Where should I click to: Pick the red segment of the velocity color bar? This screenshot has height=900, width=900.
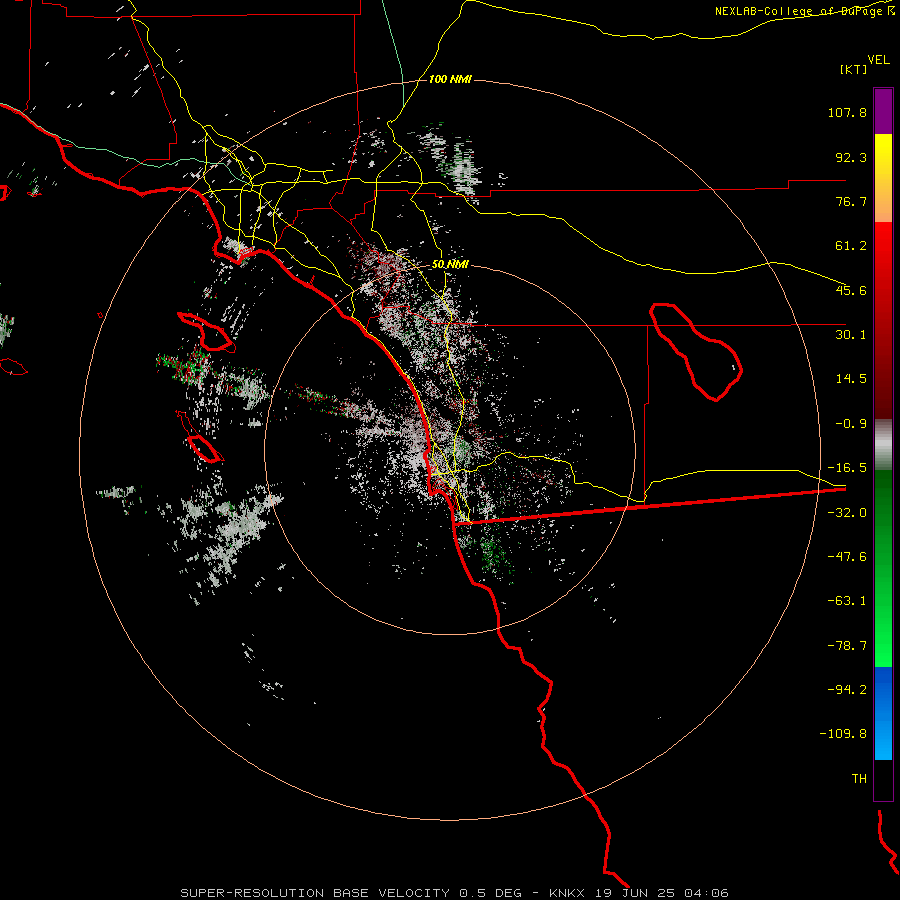tap(883, 320)
